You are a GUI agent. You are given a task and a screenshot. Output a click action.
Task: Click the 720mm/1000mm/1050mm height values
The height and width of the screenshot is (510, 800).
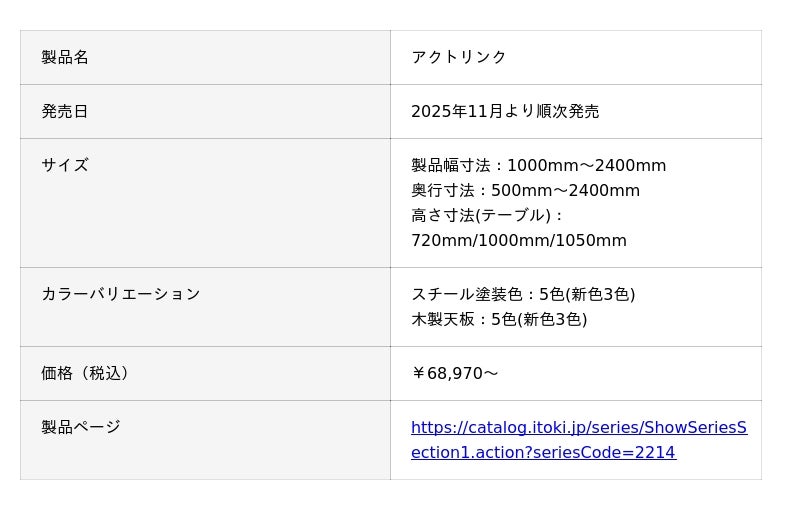(x=518, y=241)
